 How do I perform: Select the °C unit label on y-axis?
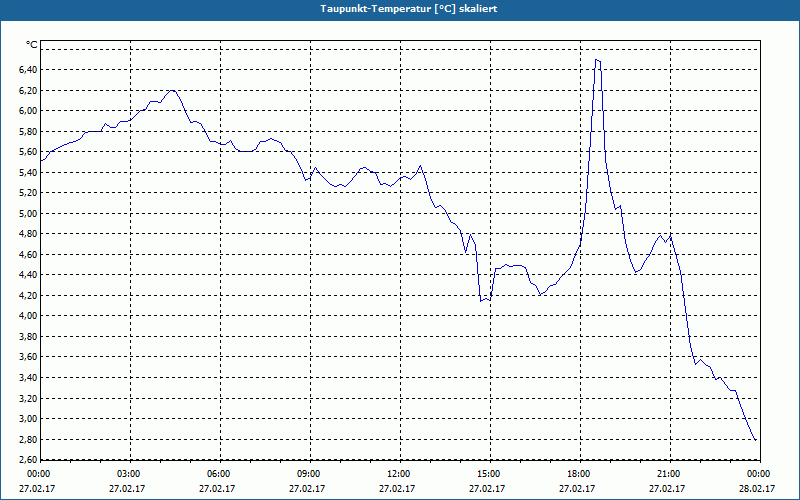point(32,45)
